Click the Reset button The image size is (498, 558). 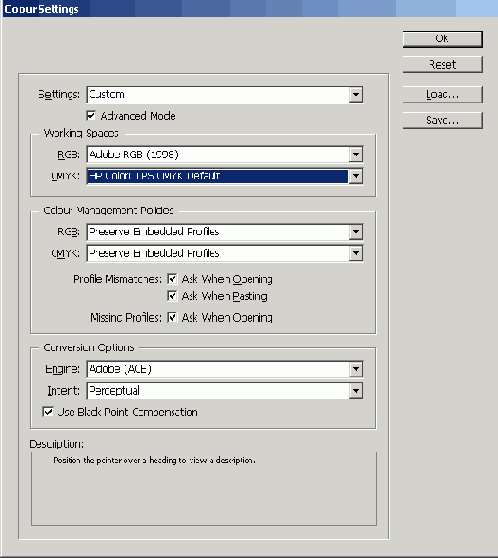click(x=442, y=64)
